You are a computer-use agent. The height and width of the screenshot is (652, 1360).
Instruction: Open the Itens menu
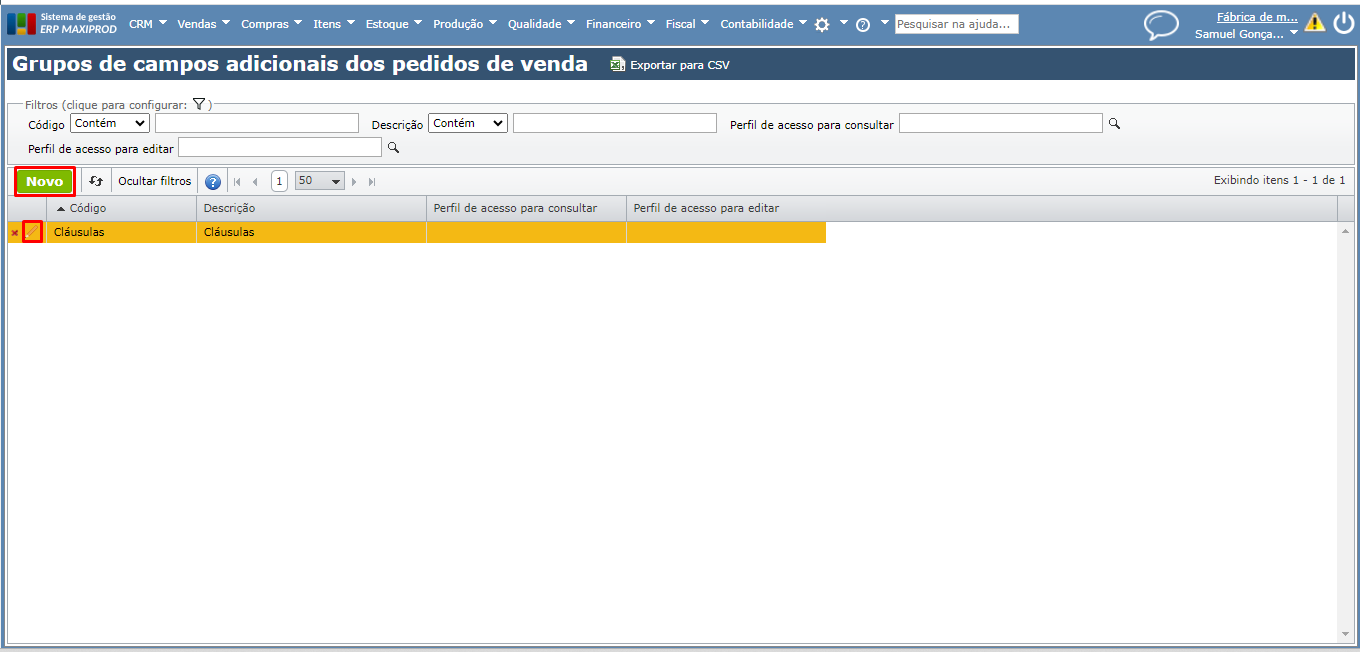click(334, 24)
